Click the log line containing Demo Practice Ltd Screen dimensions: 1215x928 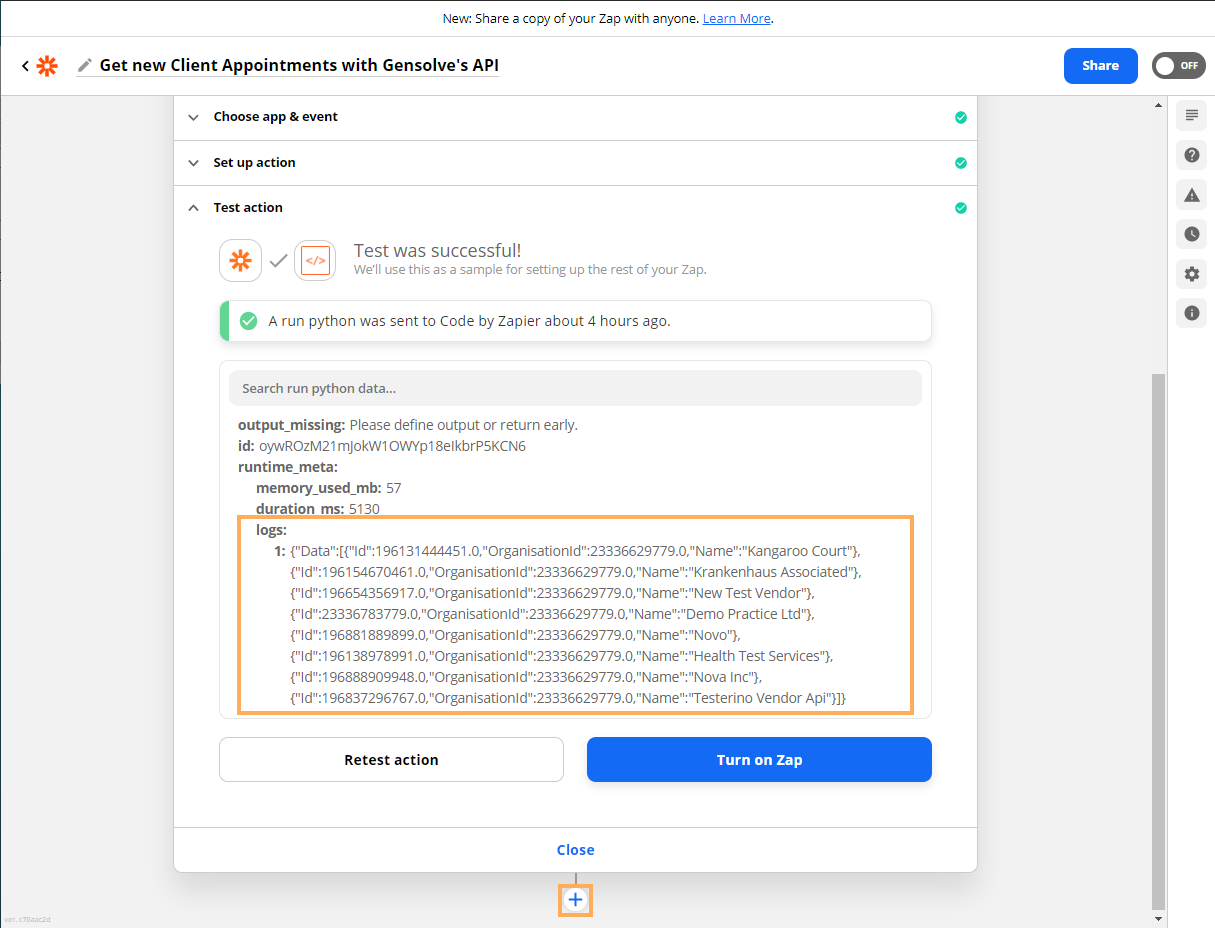[552, 614]
